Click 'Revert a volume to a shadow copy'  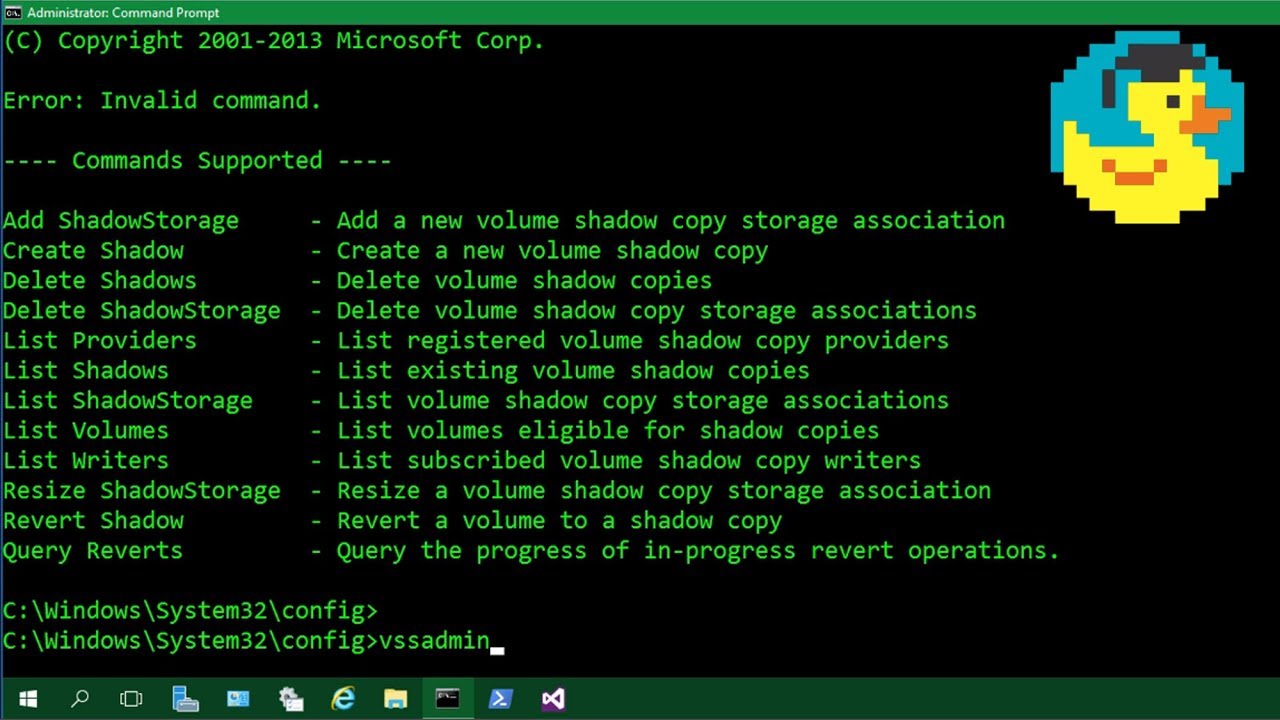click(x=559, y=520)
